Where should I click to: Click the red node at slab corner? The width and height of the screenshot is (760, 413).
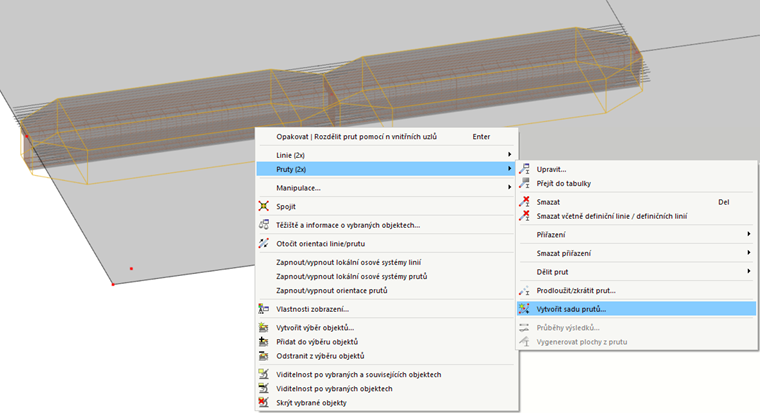pos(113,285)
